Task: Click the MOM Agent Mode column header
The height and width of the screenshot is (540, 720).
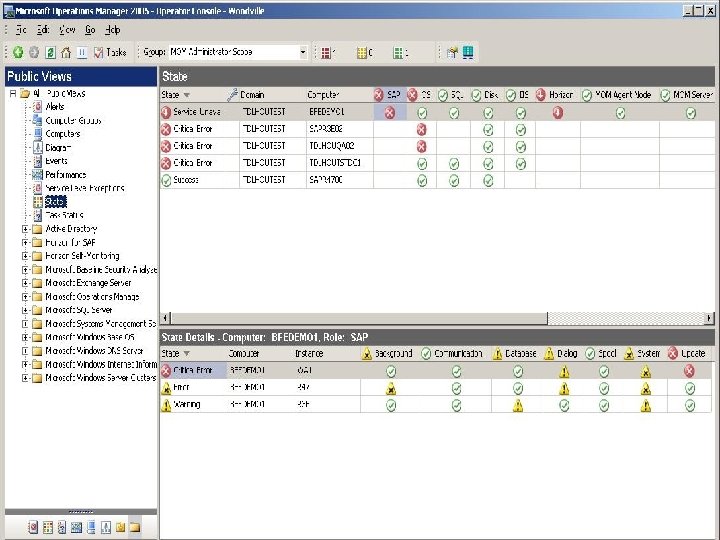Action: pos(619,95)
